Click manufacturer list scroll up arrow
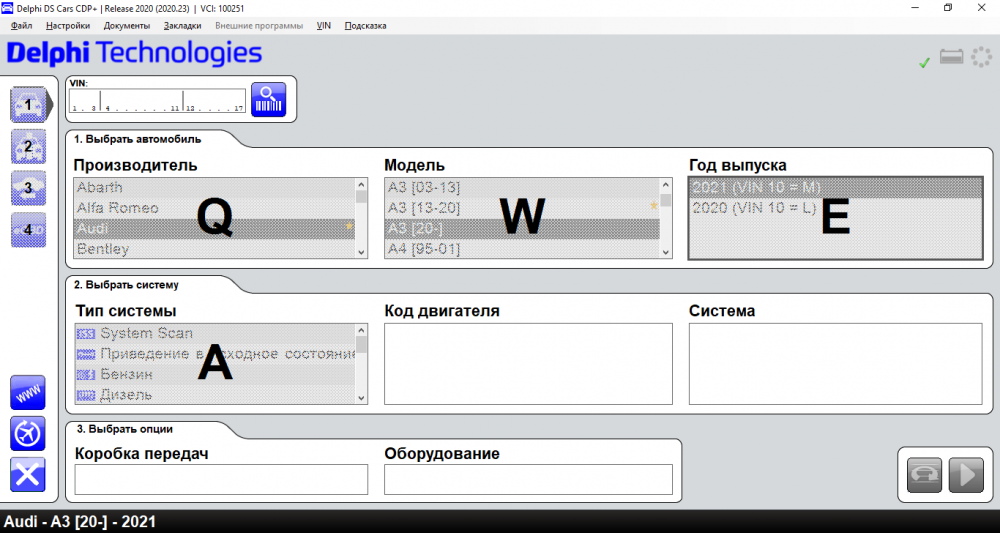The height and width of the screenshot is (533, 1000). point(362,184)
